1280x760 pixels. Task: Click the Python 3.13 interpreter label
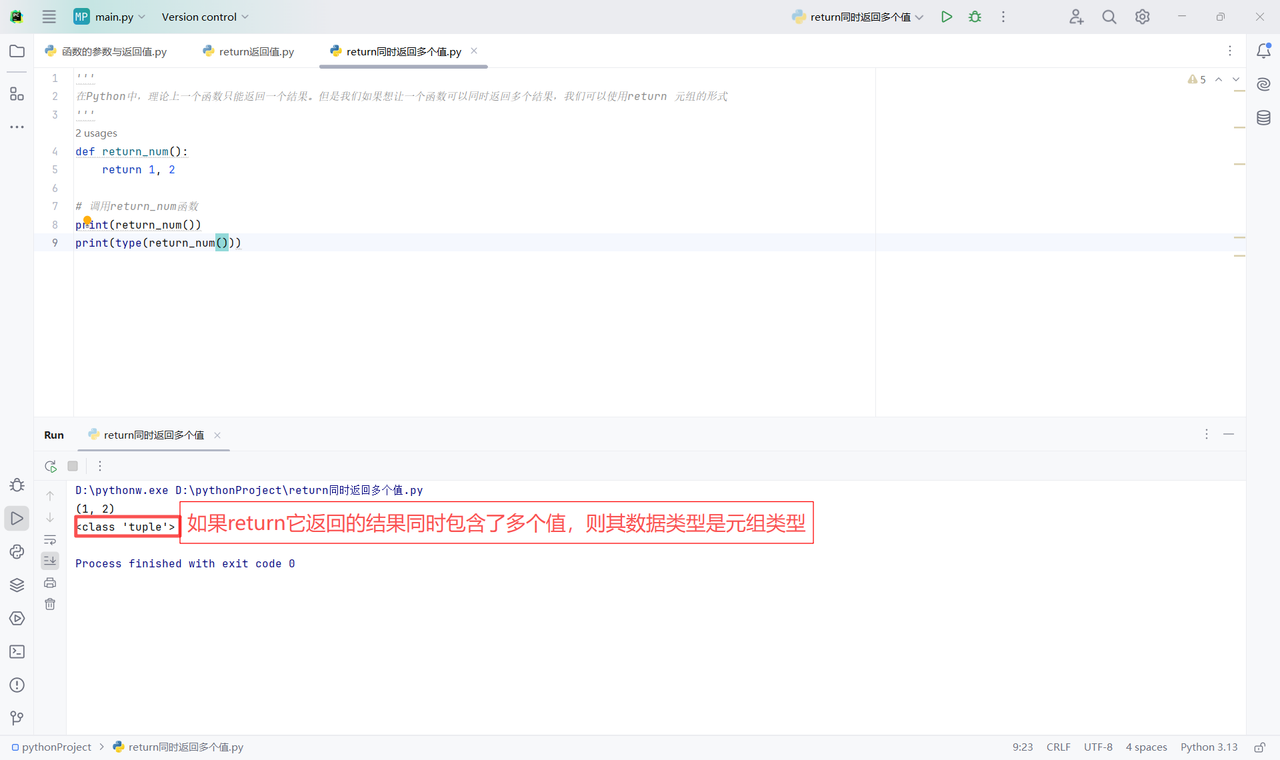[x=1209, y=746]
